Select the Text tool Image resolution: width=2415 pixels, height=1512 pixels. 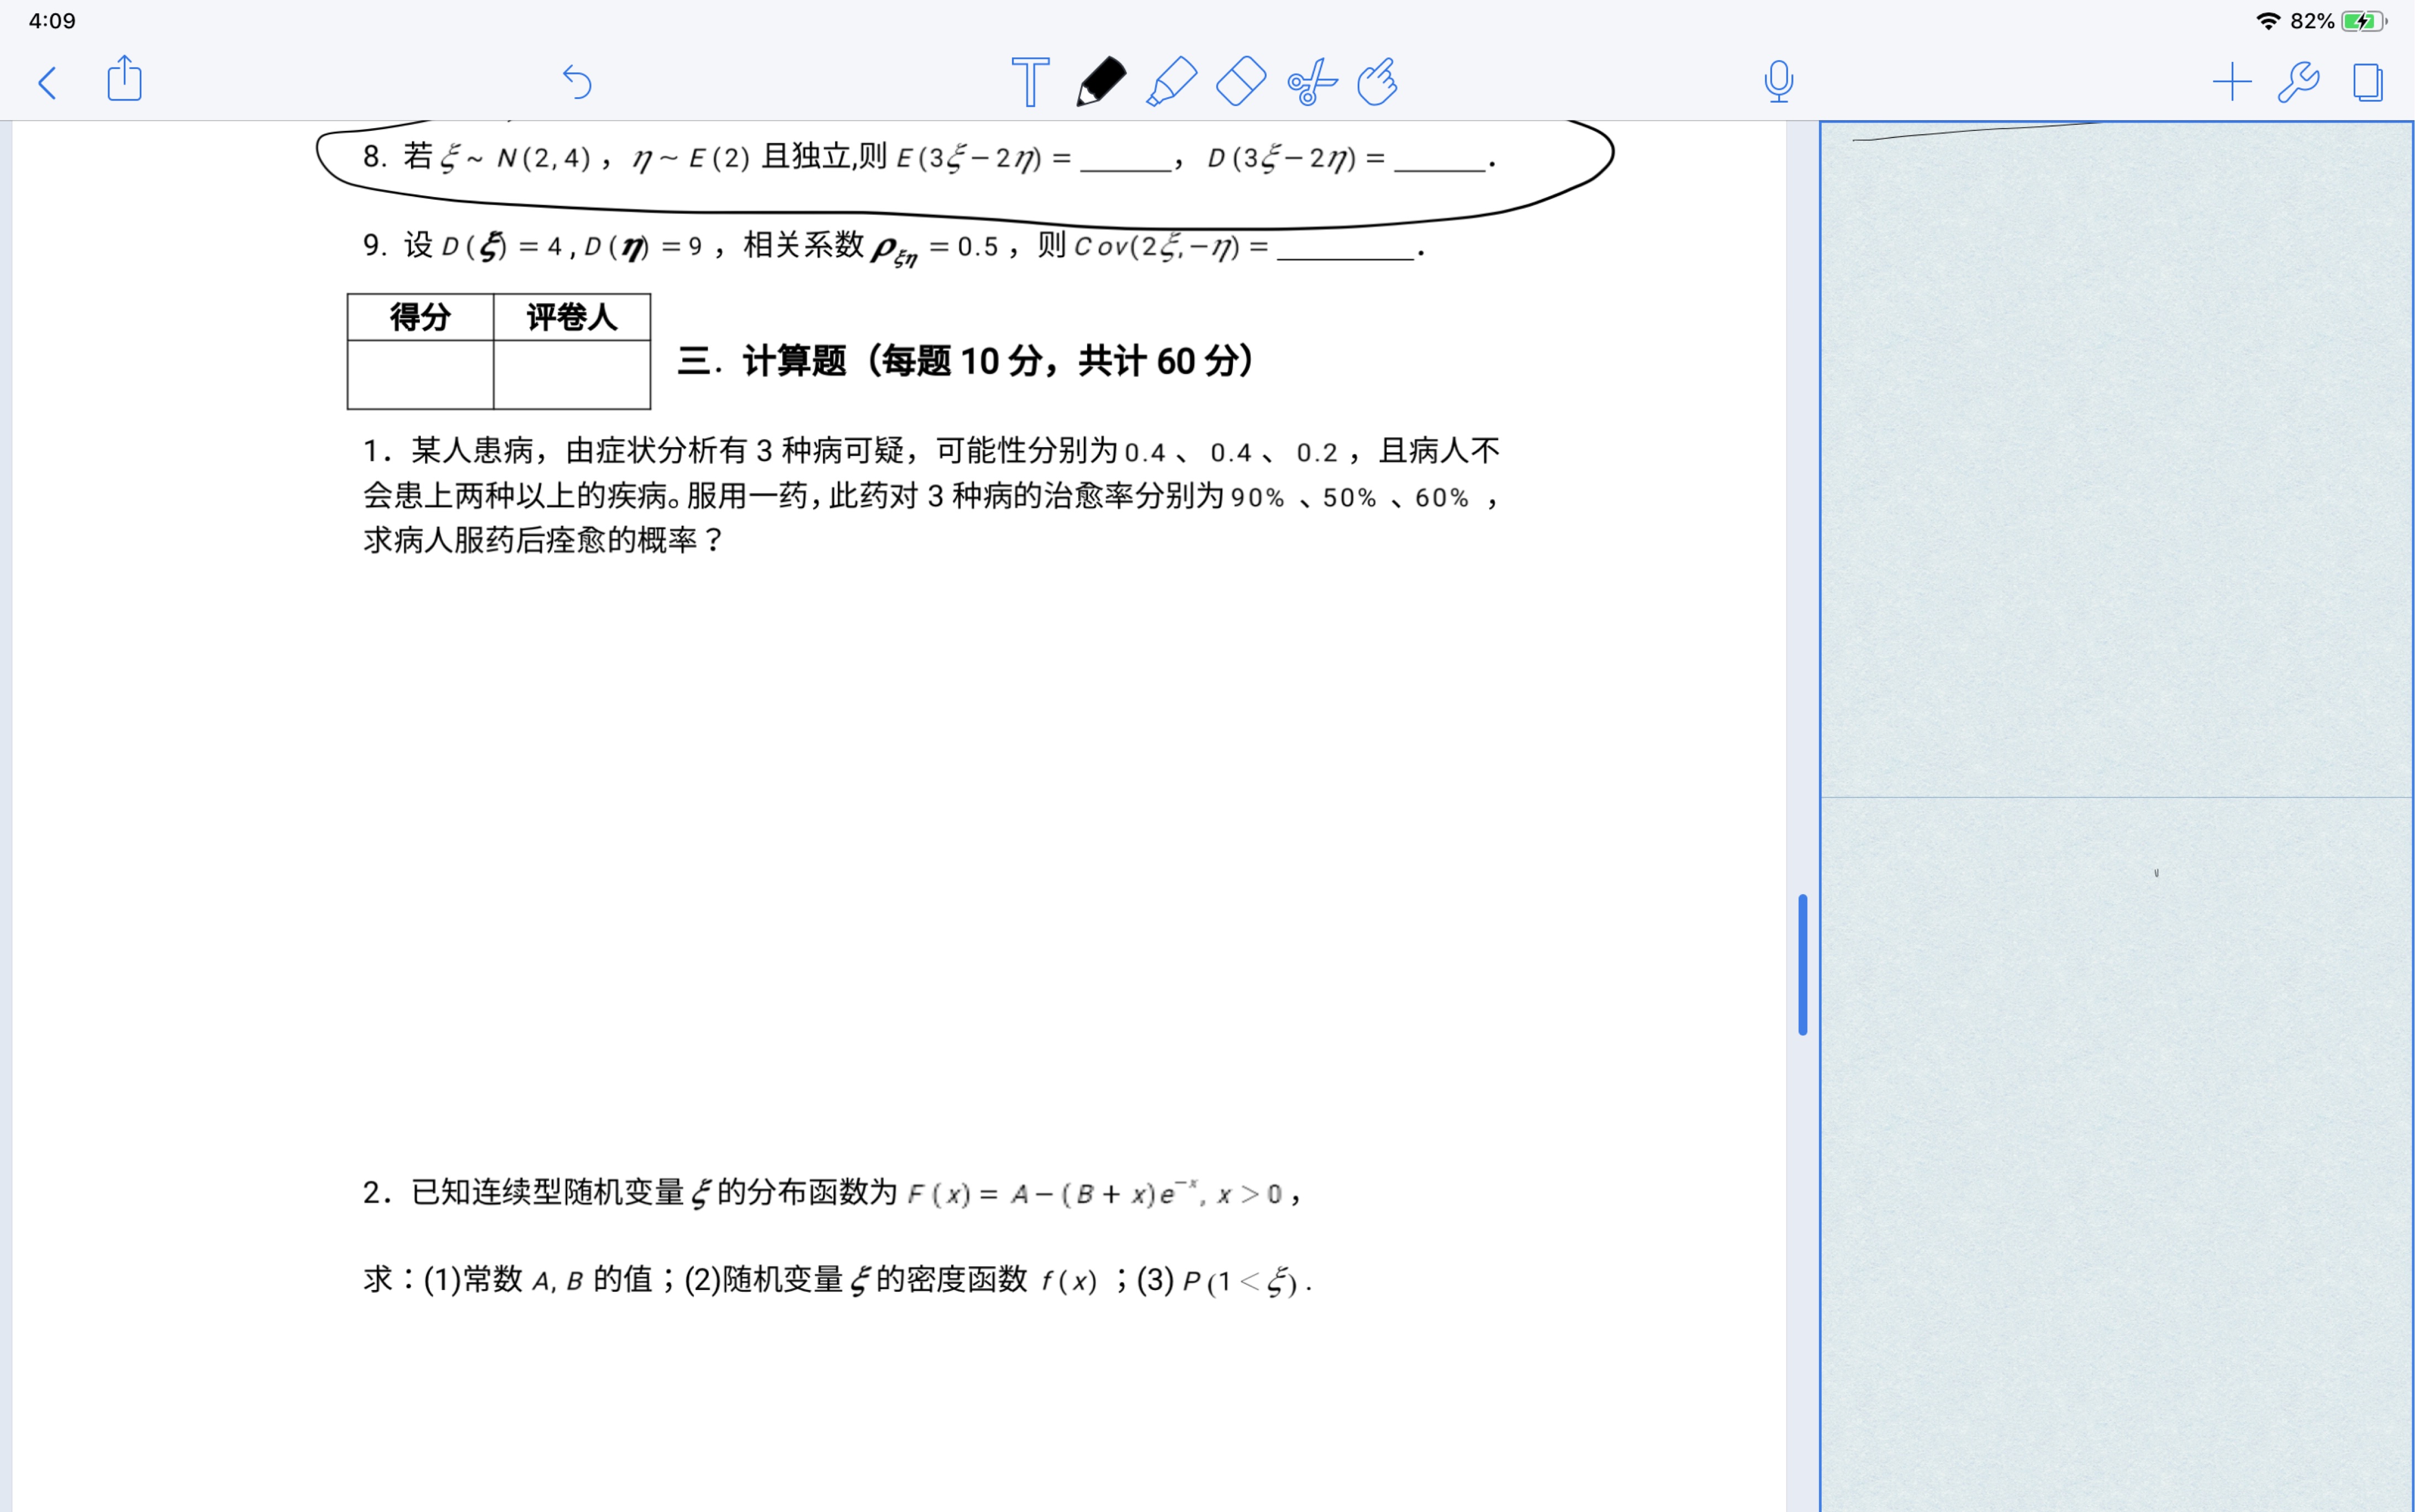[1030, 82]
